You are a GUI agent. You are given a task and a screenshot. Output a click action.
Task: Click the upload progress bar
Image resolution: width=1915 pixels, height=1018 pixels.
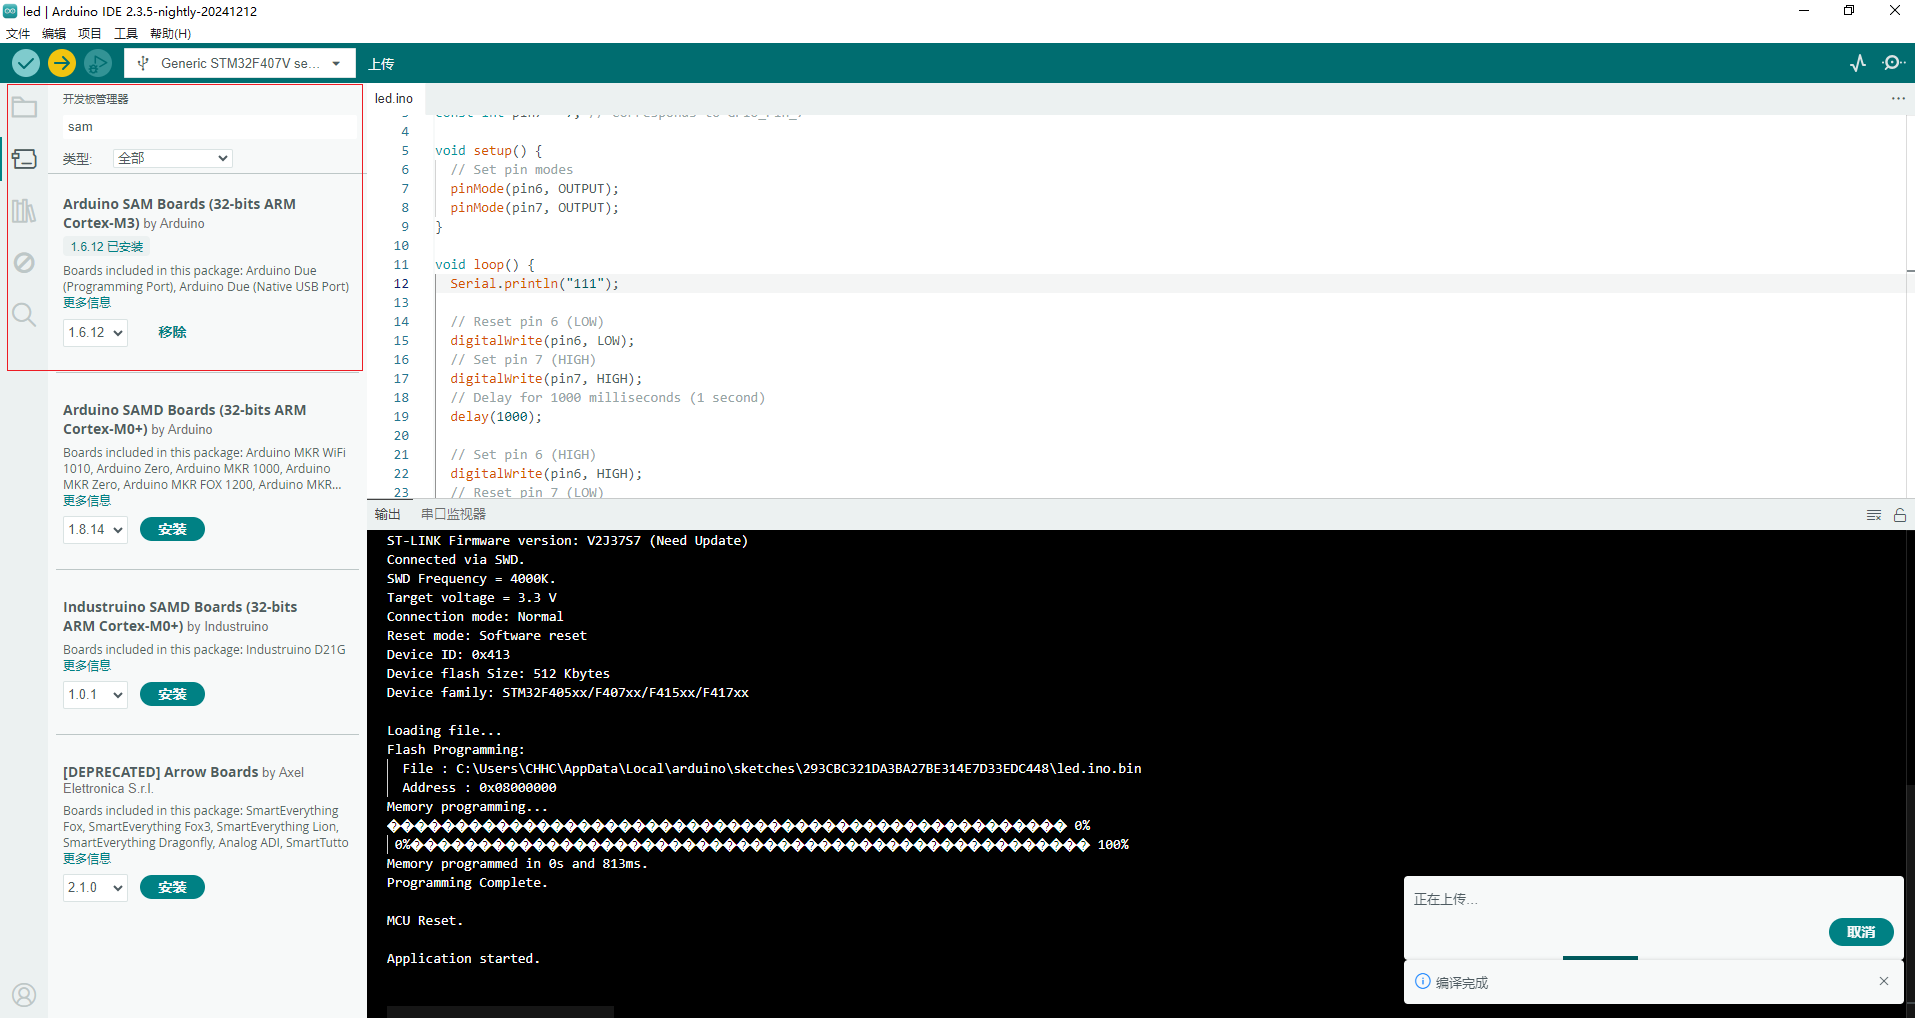[x=1600, y=957]
